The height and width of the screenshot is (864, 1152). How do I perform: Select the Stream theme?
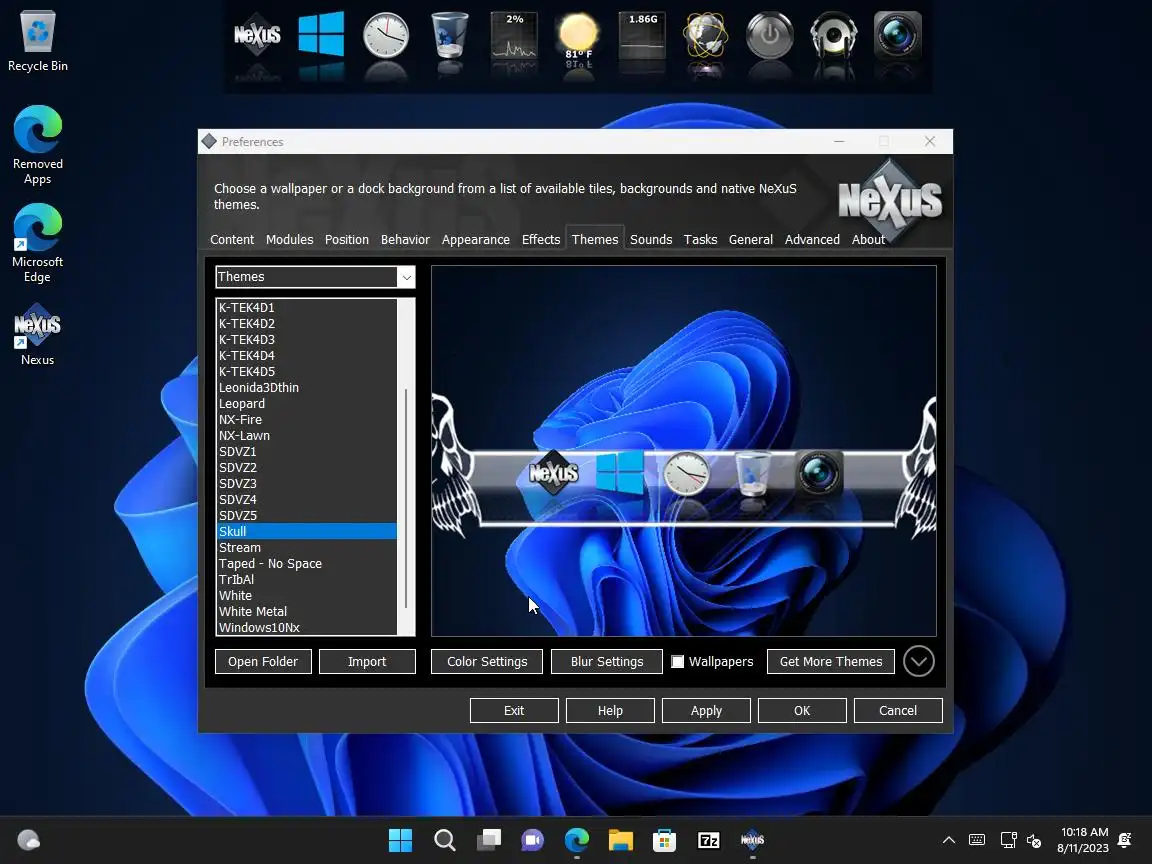tap(306, 547)
